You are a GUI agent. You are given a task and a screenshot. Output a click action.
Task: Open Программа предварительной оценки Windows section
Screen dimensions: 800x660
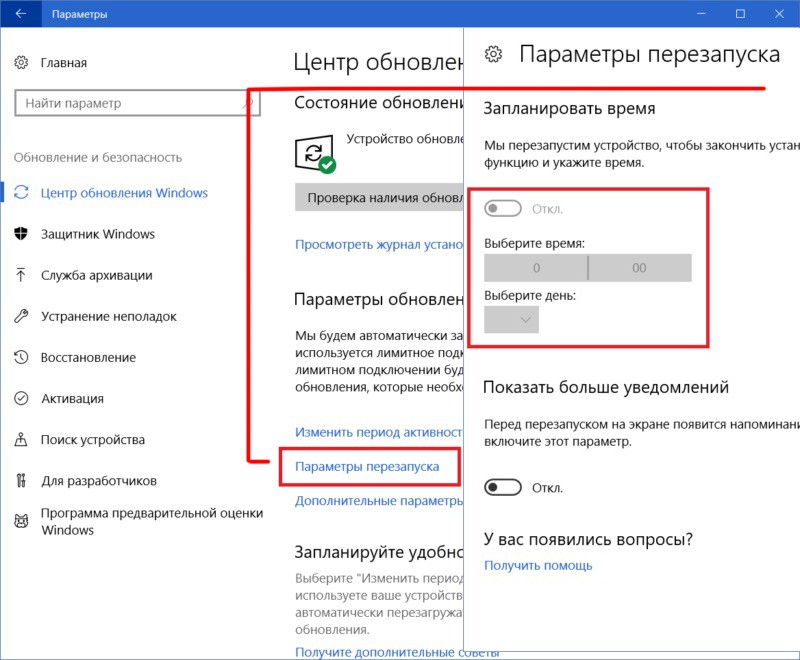coord(152,521)
